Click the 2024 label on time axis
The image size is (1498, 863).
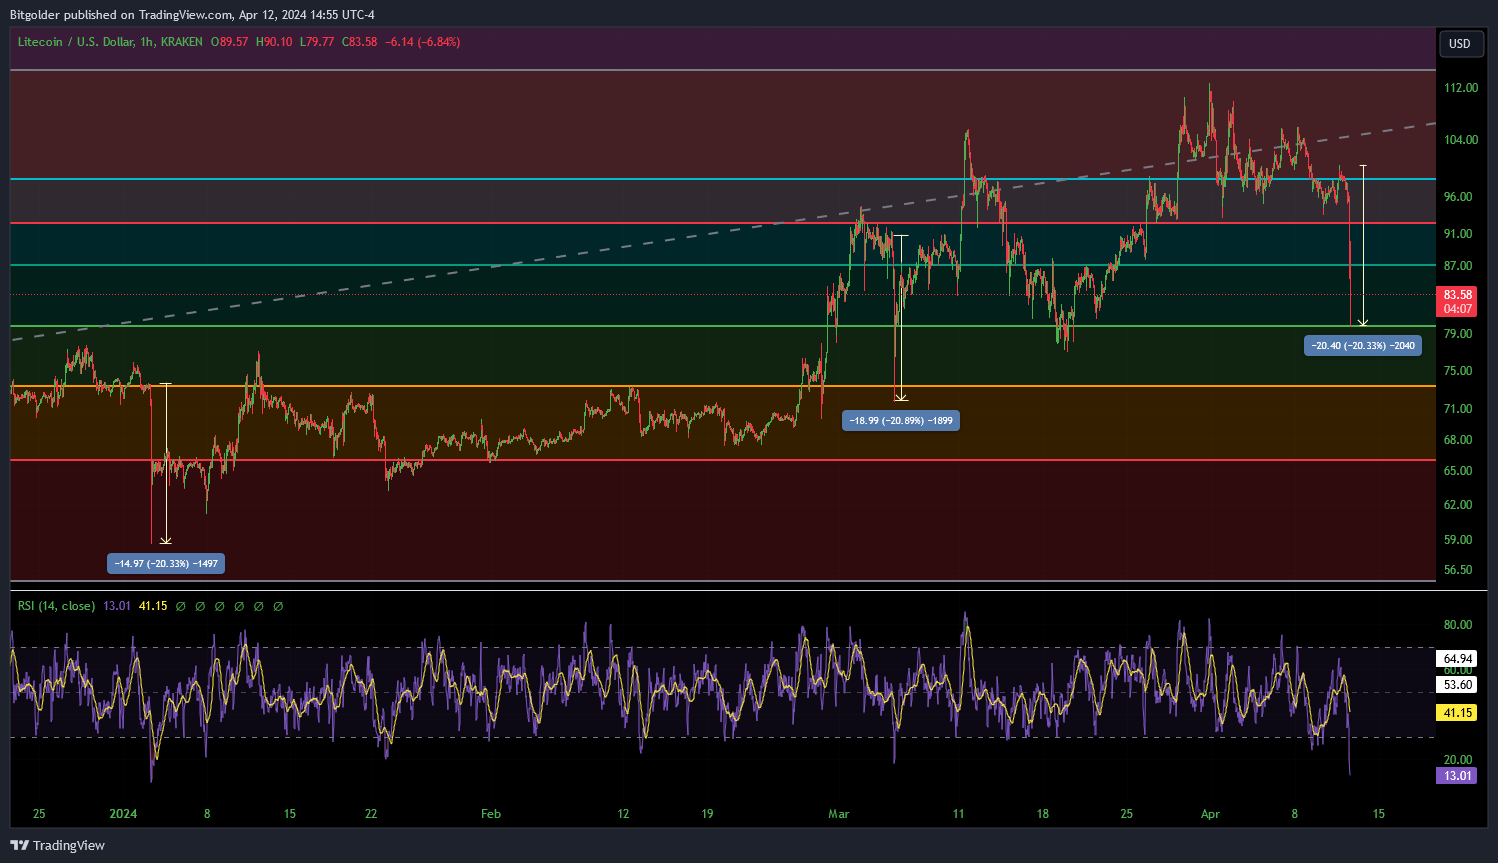[x=123, y=814]
